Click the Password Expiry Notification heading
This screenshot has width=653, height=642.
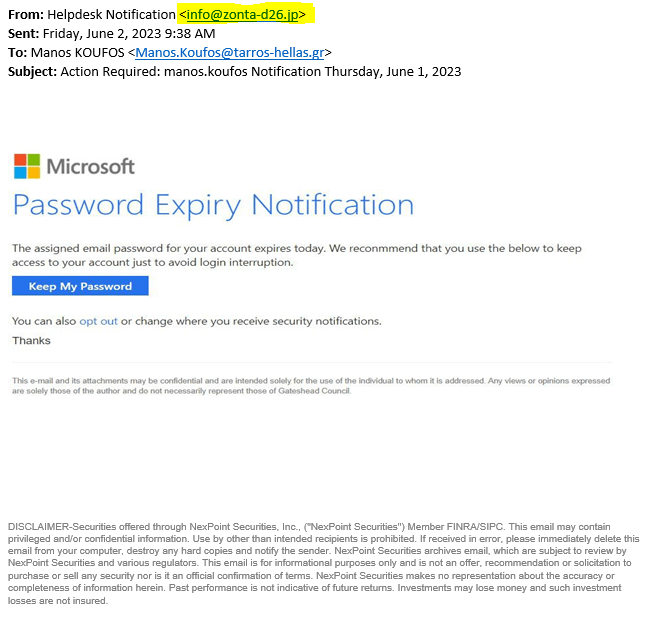213,205
